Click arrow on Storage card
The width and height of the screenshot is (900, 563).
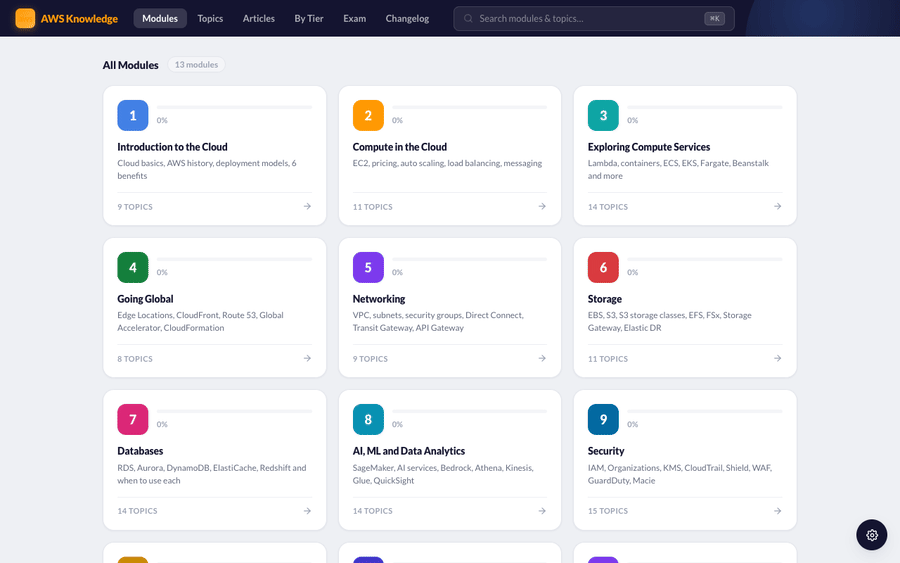coord(777,358)
